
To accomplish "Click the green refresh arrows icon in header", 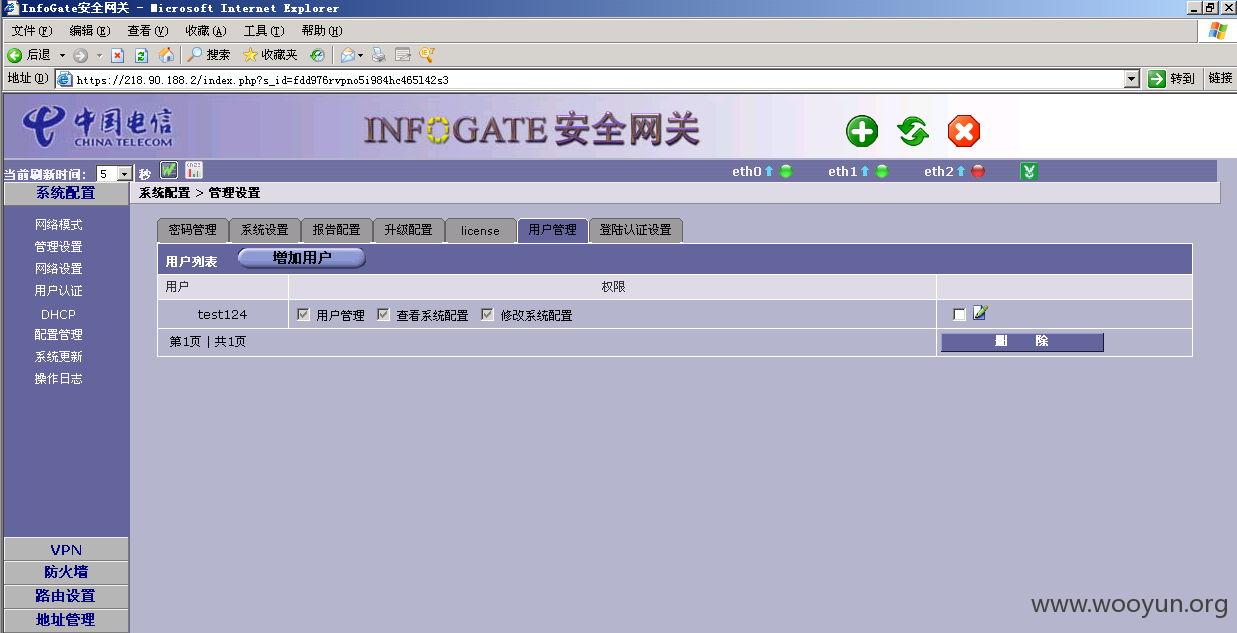I will [912, 131].
